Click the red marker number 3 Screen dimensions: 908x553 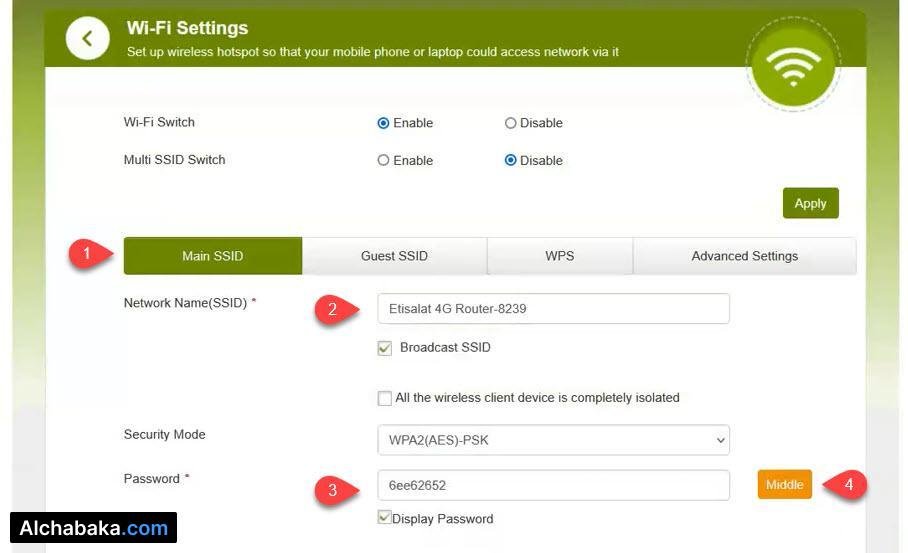(332, 490)
